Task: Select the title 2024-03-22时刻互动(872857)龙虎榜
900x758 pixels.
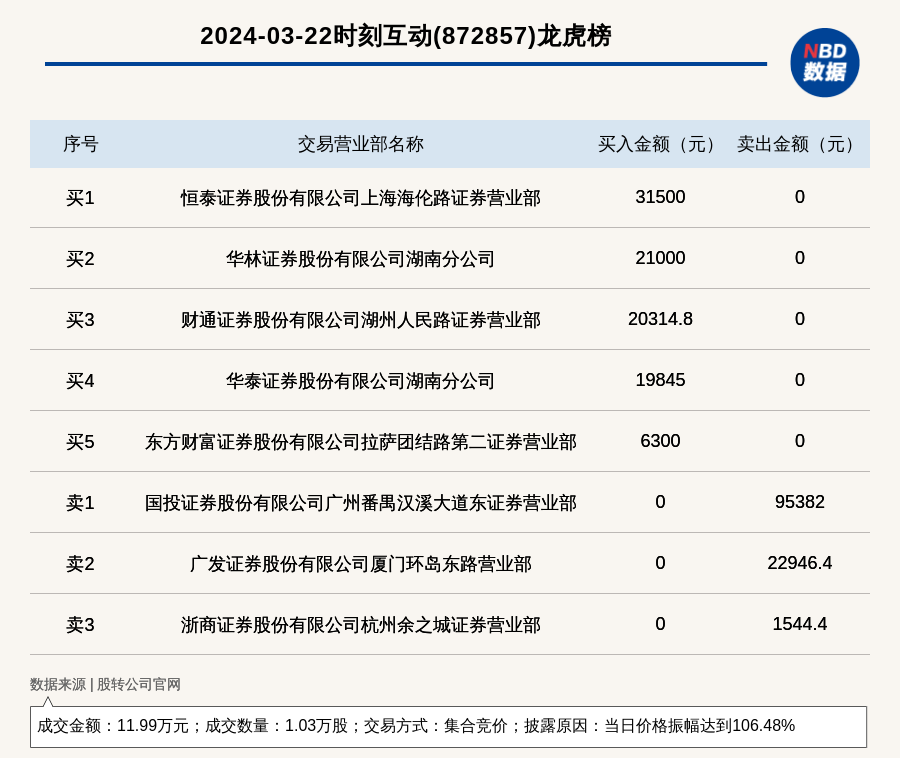Action: click(406, 36)
